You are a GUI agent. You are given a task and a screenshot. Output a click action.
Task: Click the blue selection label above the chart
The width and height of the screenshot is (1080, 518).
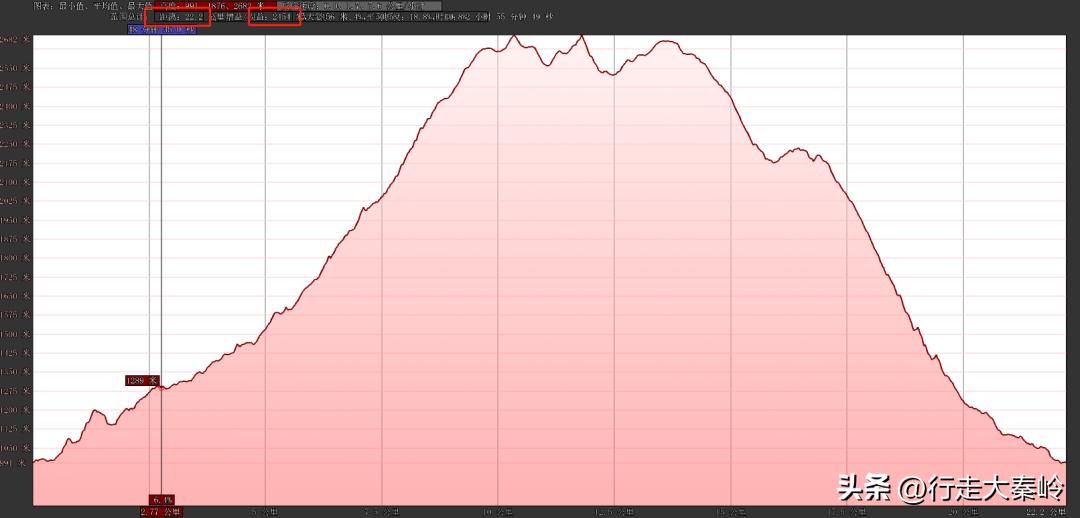tap(162, 30)
